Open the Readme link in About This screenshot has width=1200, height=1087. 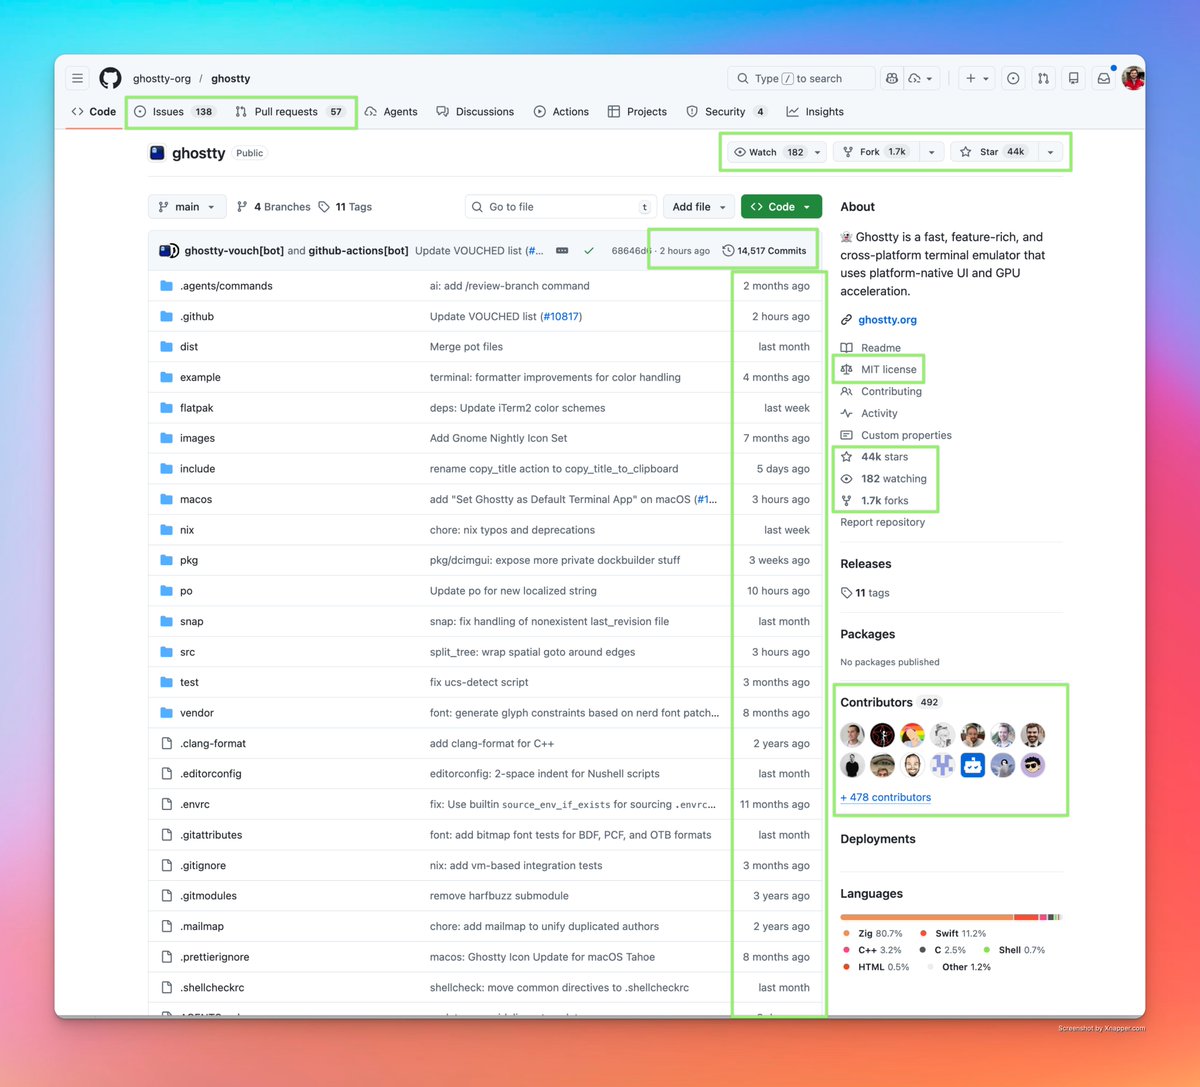tap(871, 348)
